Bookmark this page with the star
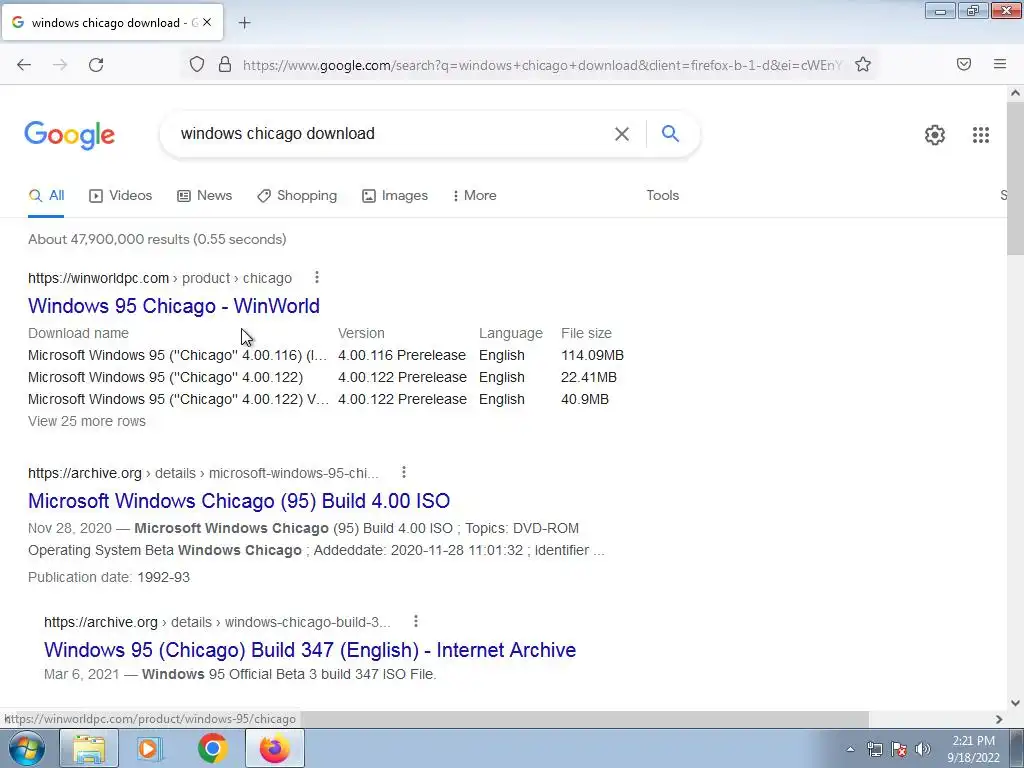The image size is (1024, 768). (x=863, y=65)
